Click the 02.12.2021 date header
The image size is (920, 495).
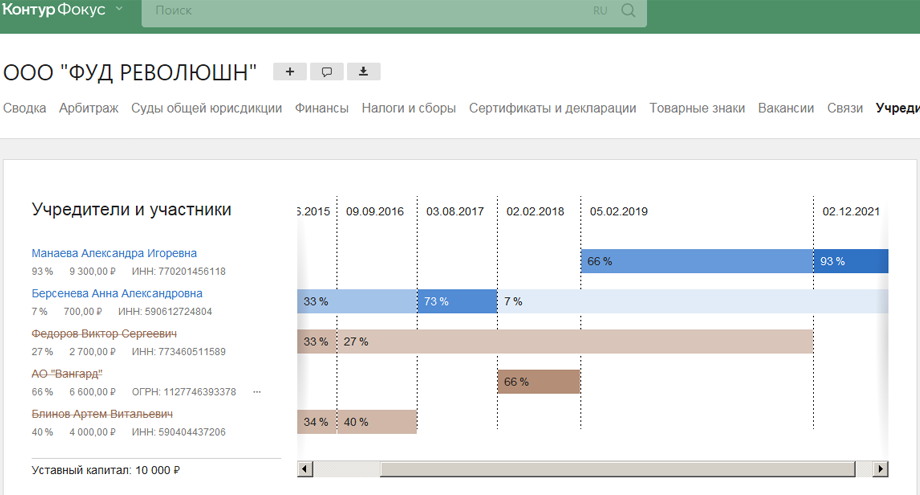(x=851, y=211)
